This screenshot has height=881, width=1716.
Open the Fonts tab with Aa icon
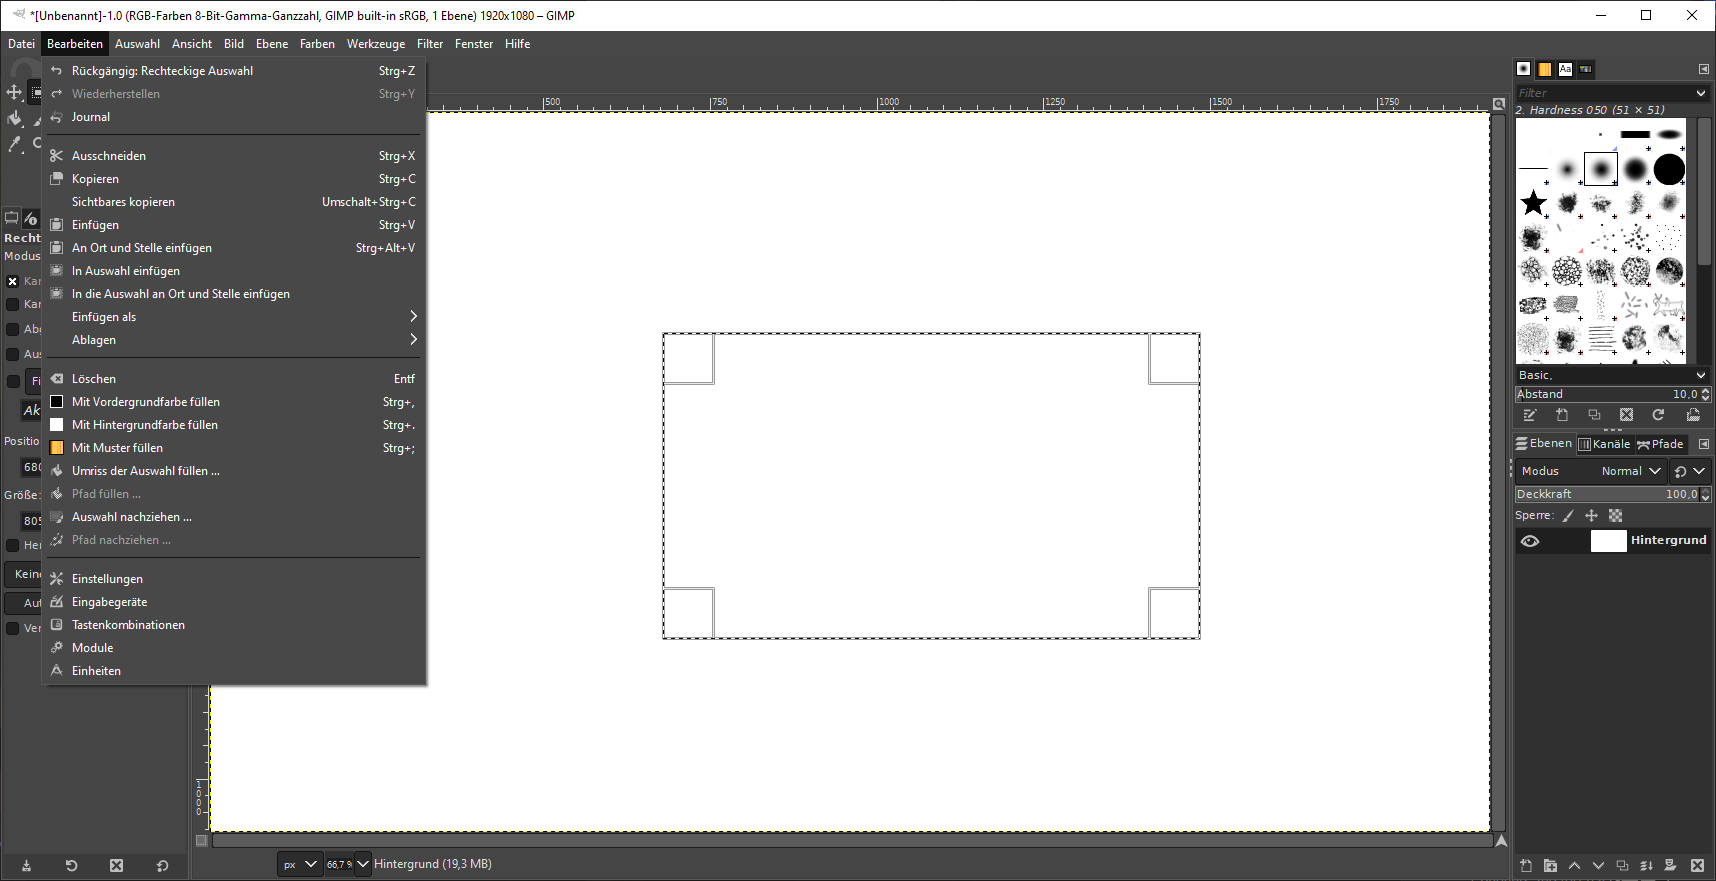point(1565,69)
